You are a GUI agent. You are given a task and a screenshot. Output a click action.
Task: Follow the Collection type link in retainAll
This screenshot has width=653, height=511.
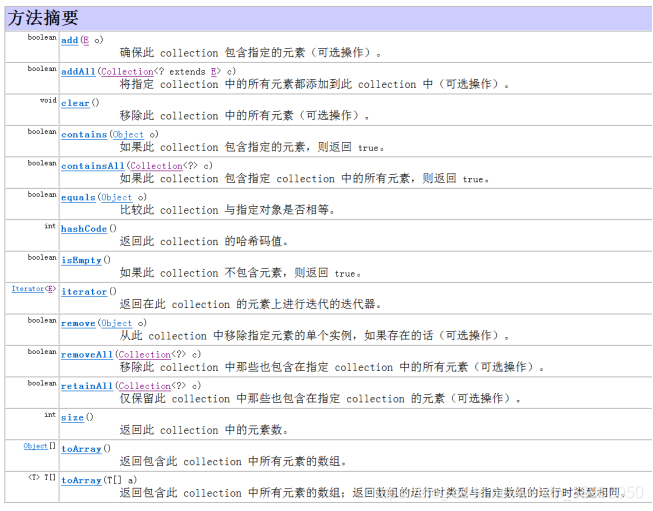[x=145, y=386]
